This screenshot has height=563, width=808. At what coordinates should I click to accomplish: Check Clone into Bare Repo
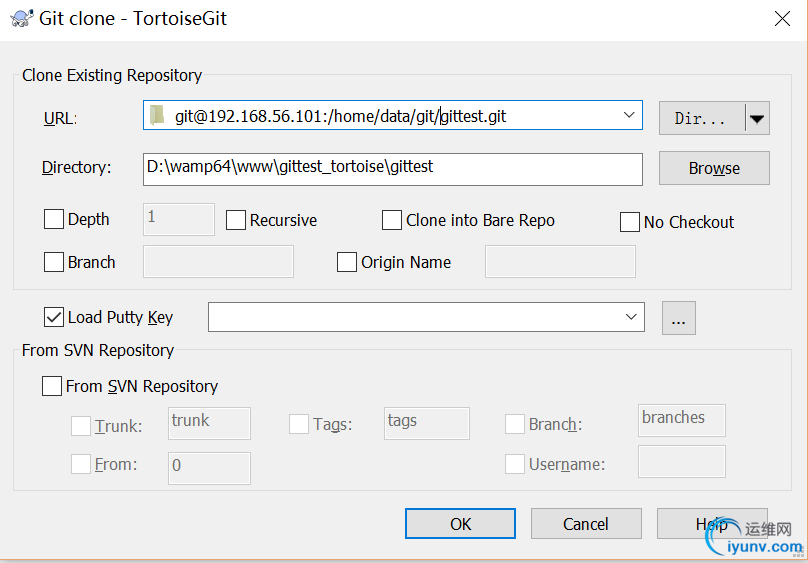tap(392, 220)
